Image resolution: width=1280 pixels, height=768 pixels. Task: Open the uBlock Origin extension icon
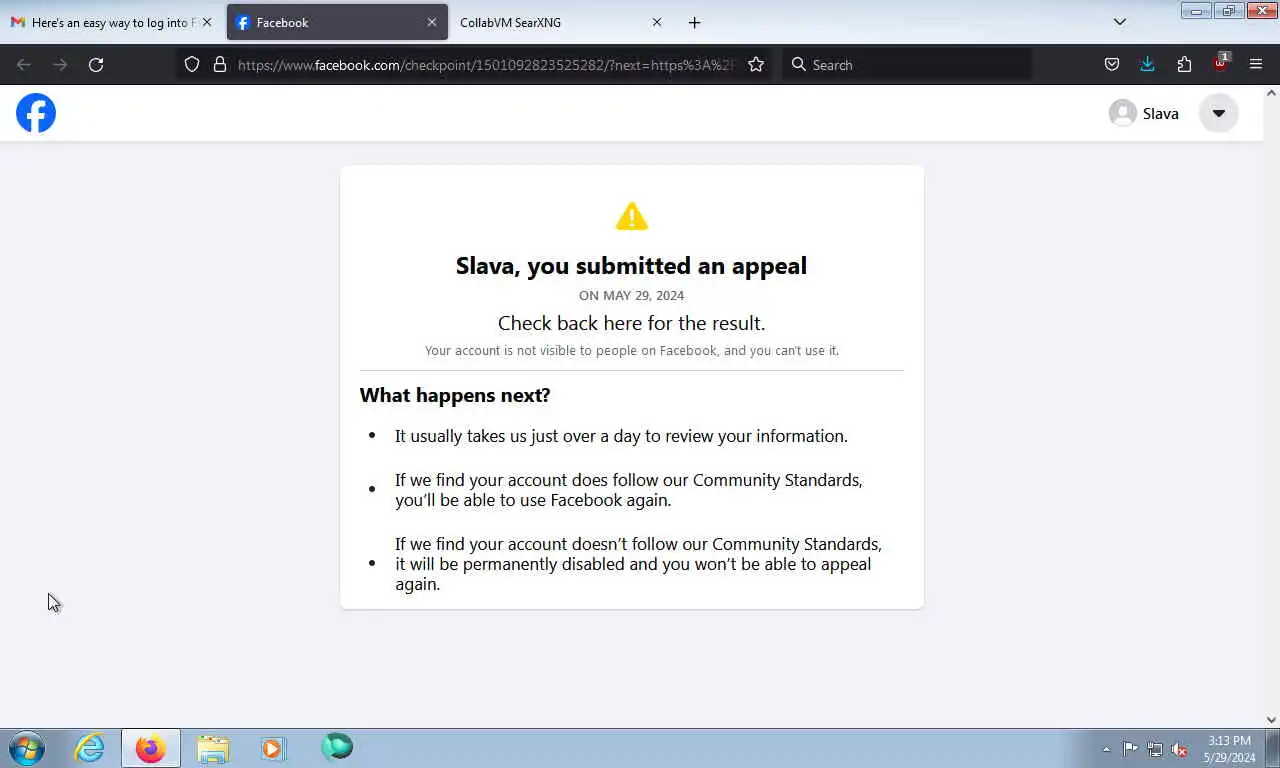point(1220,63)
